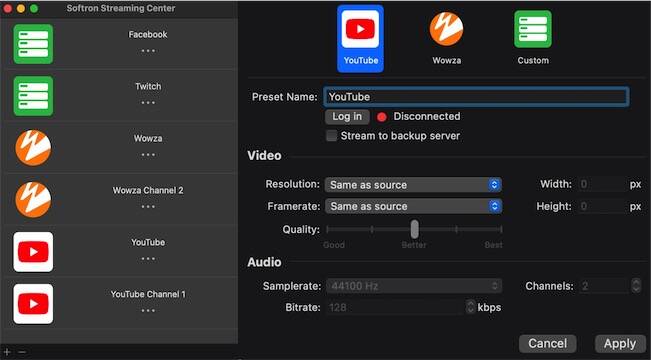Open the YouTube preset ellipsis options
Image resolution: width=651 pixels, height=360 pixels.
pos(148,259)
